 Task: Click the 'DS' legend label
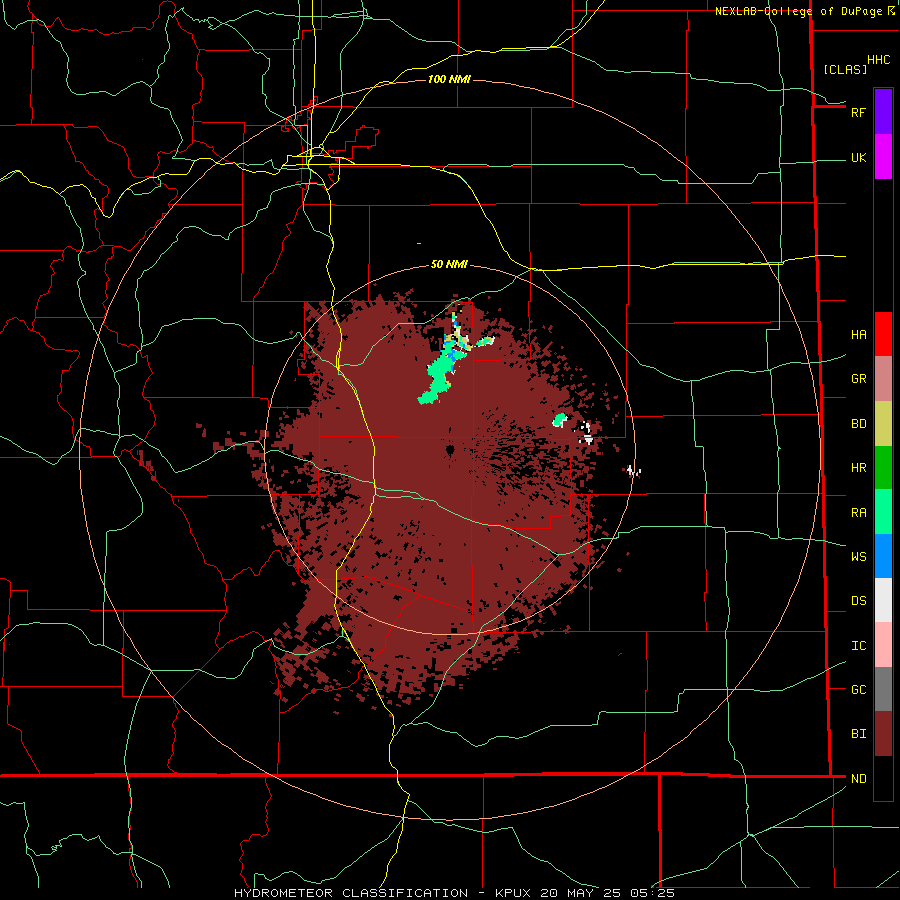[x=858, y=600]
